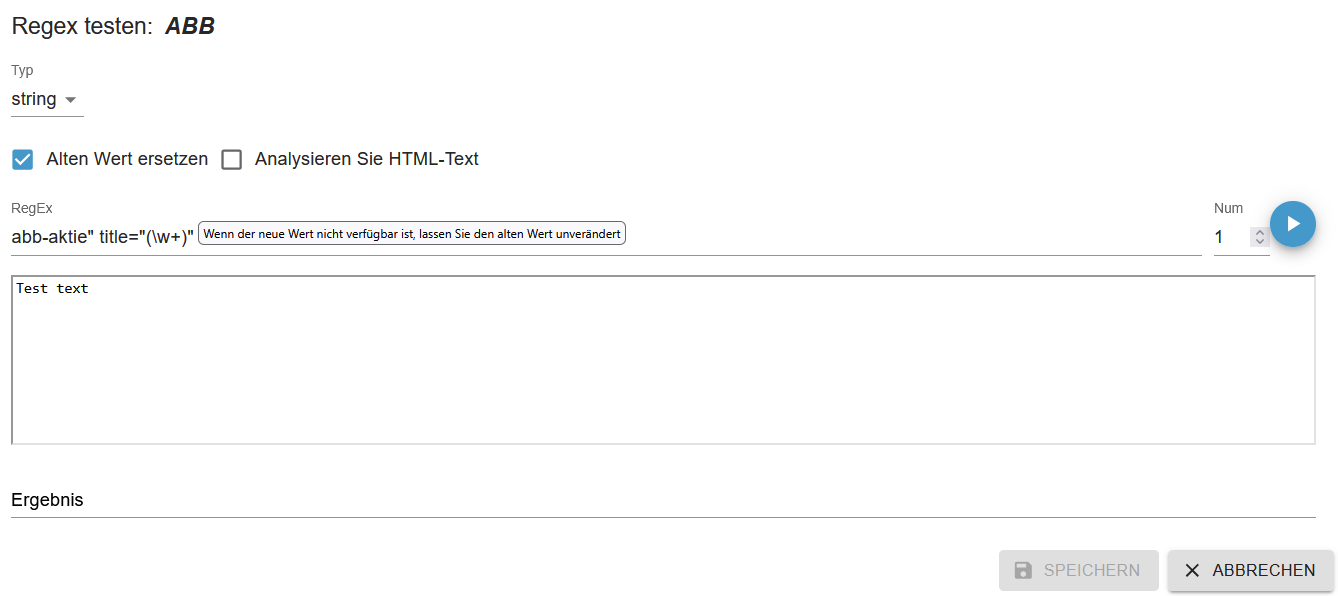
Task: Increase Num with the up stepper arrow
Action: point(1260,233)
